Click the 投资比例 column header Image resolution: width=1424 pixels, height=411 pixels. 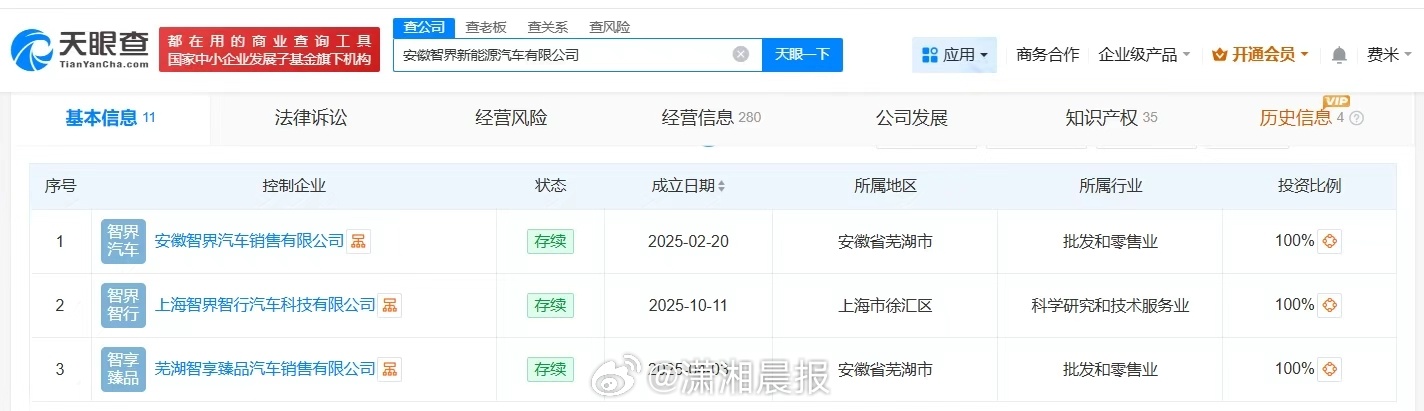click(x=1309, y=186)
